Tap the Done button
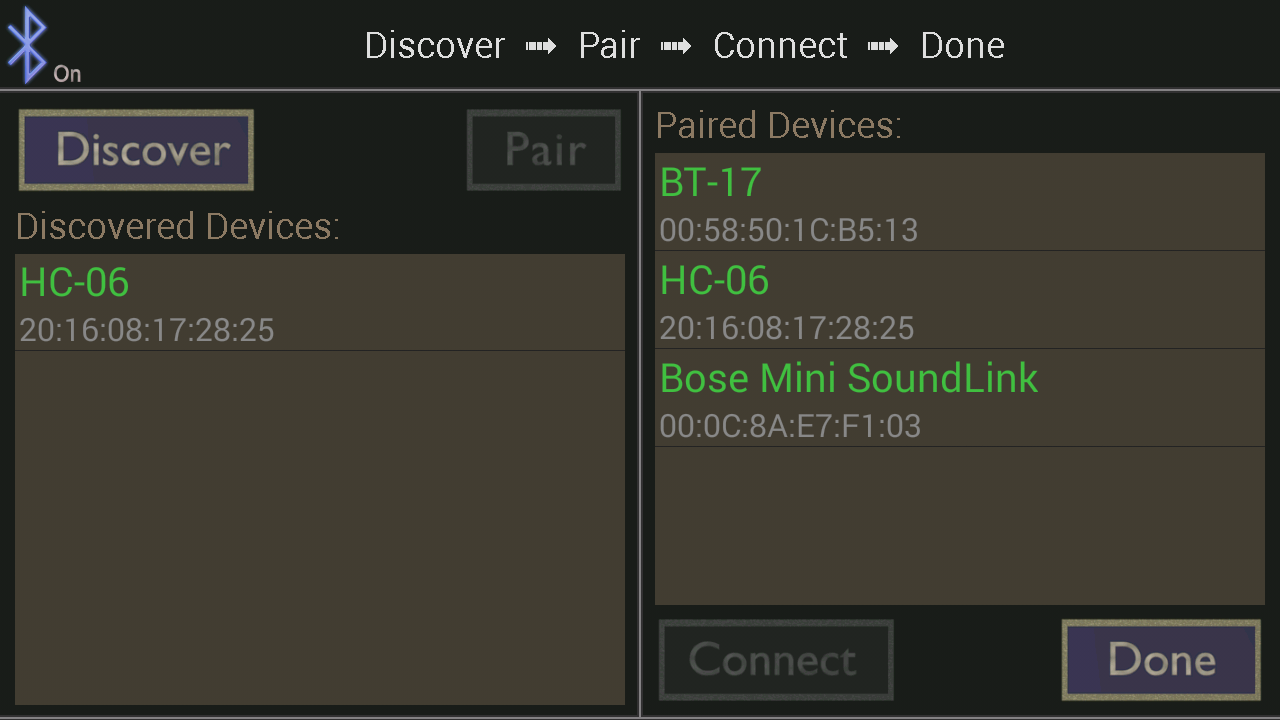 tap(1161, 660)
